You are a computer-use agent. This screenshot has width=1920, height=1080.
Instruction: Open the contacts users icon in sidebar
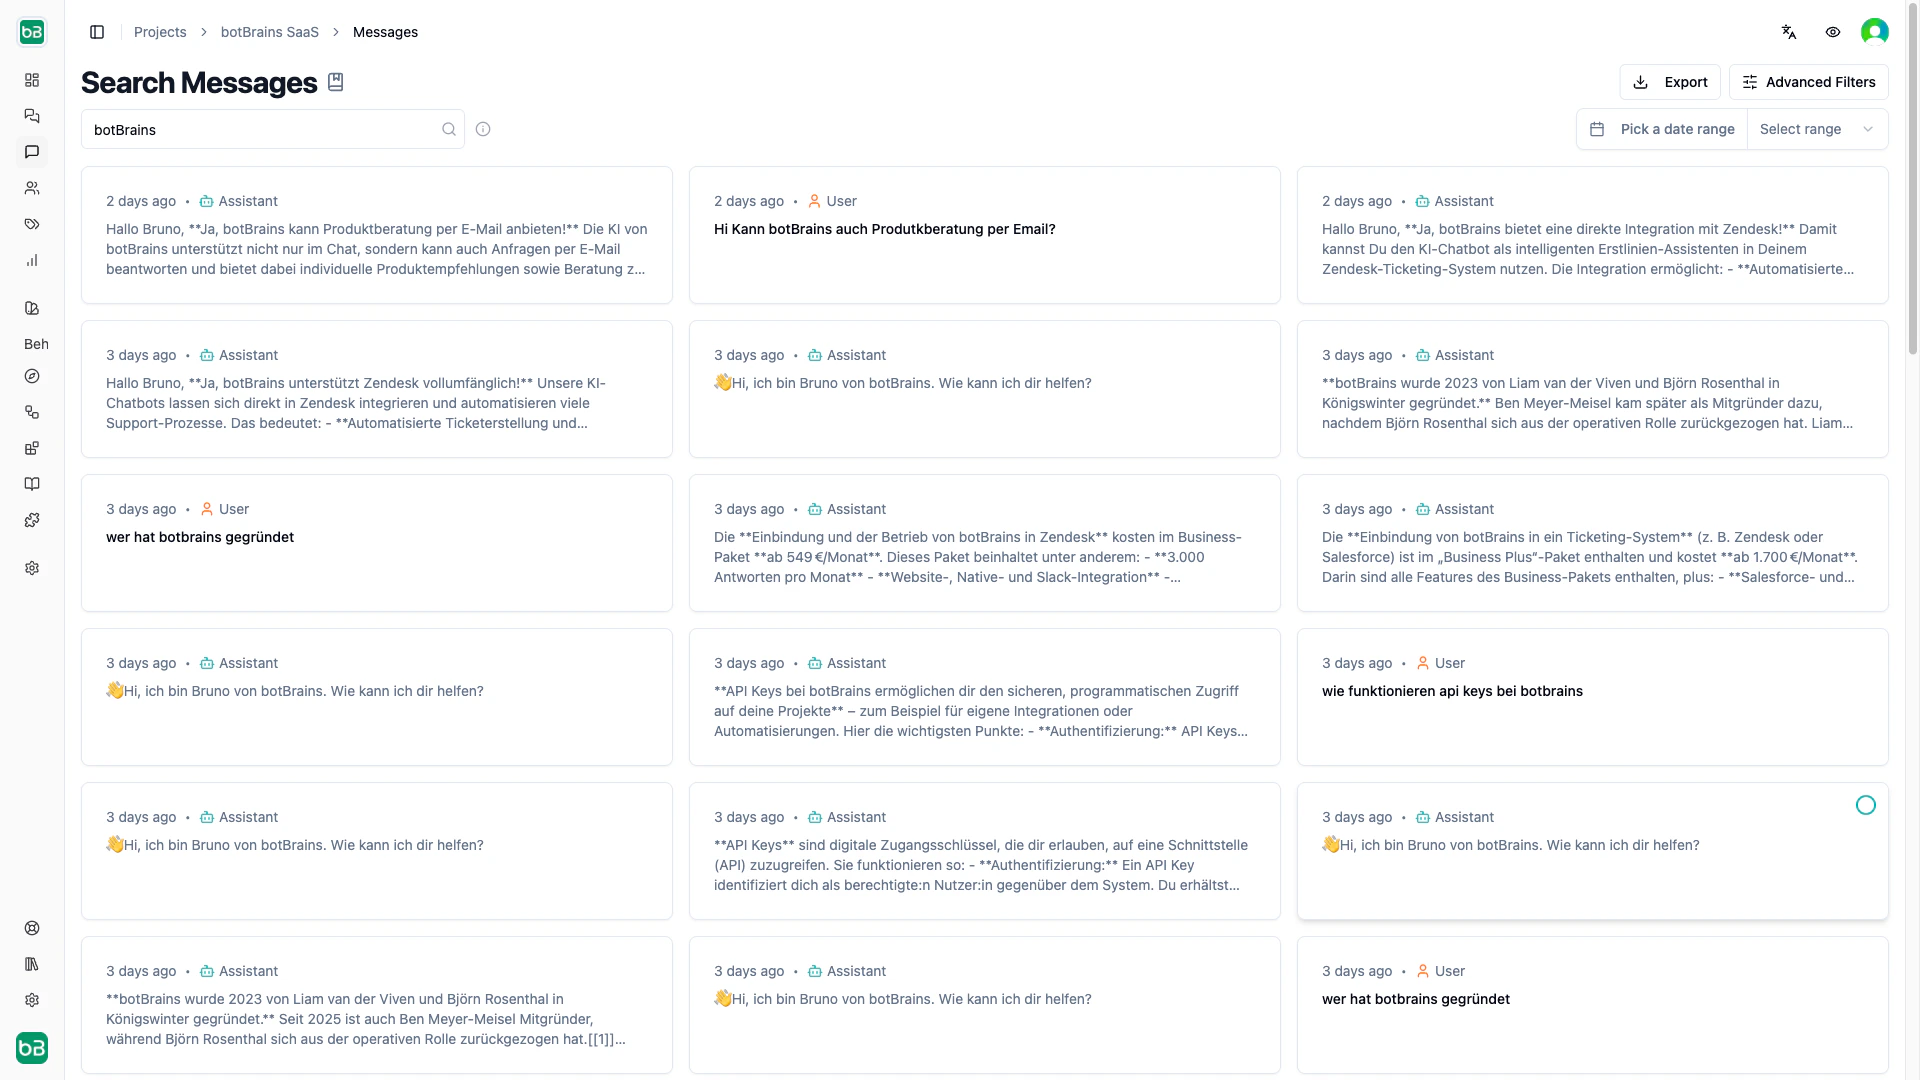tap(32, 188)
